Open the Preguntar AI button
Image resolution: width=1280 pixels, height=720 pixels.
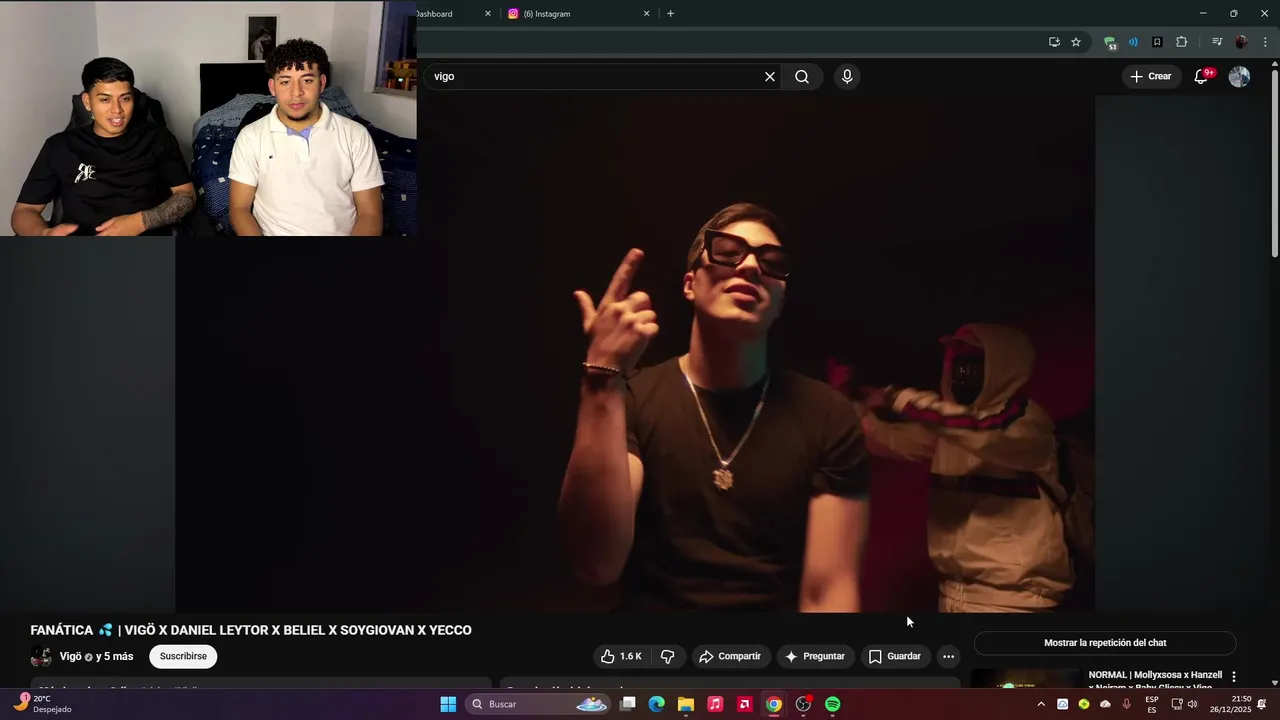point(815,657)
